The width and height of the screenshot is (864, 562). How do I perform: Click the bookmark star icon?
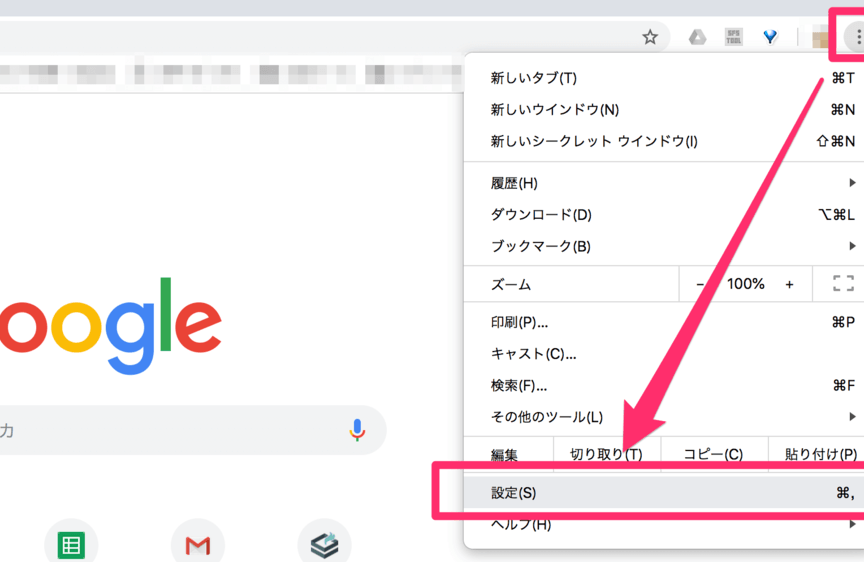click(650, 37)
